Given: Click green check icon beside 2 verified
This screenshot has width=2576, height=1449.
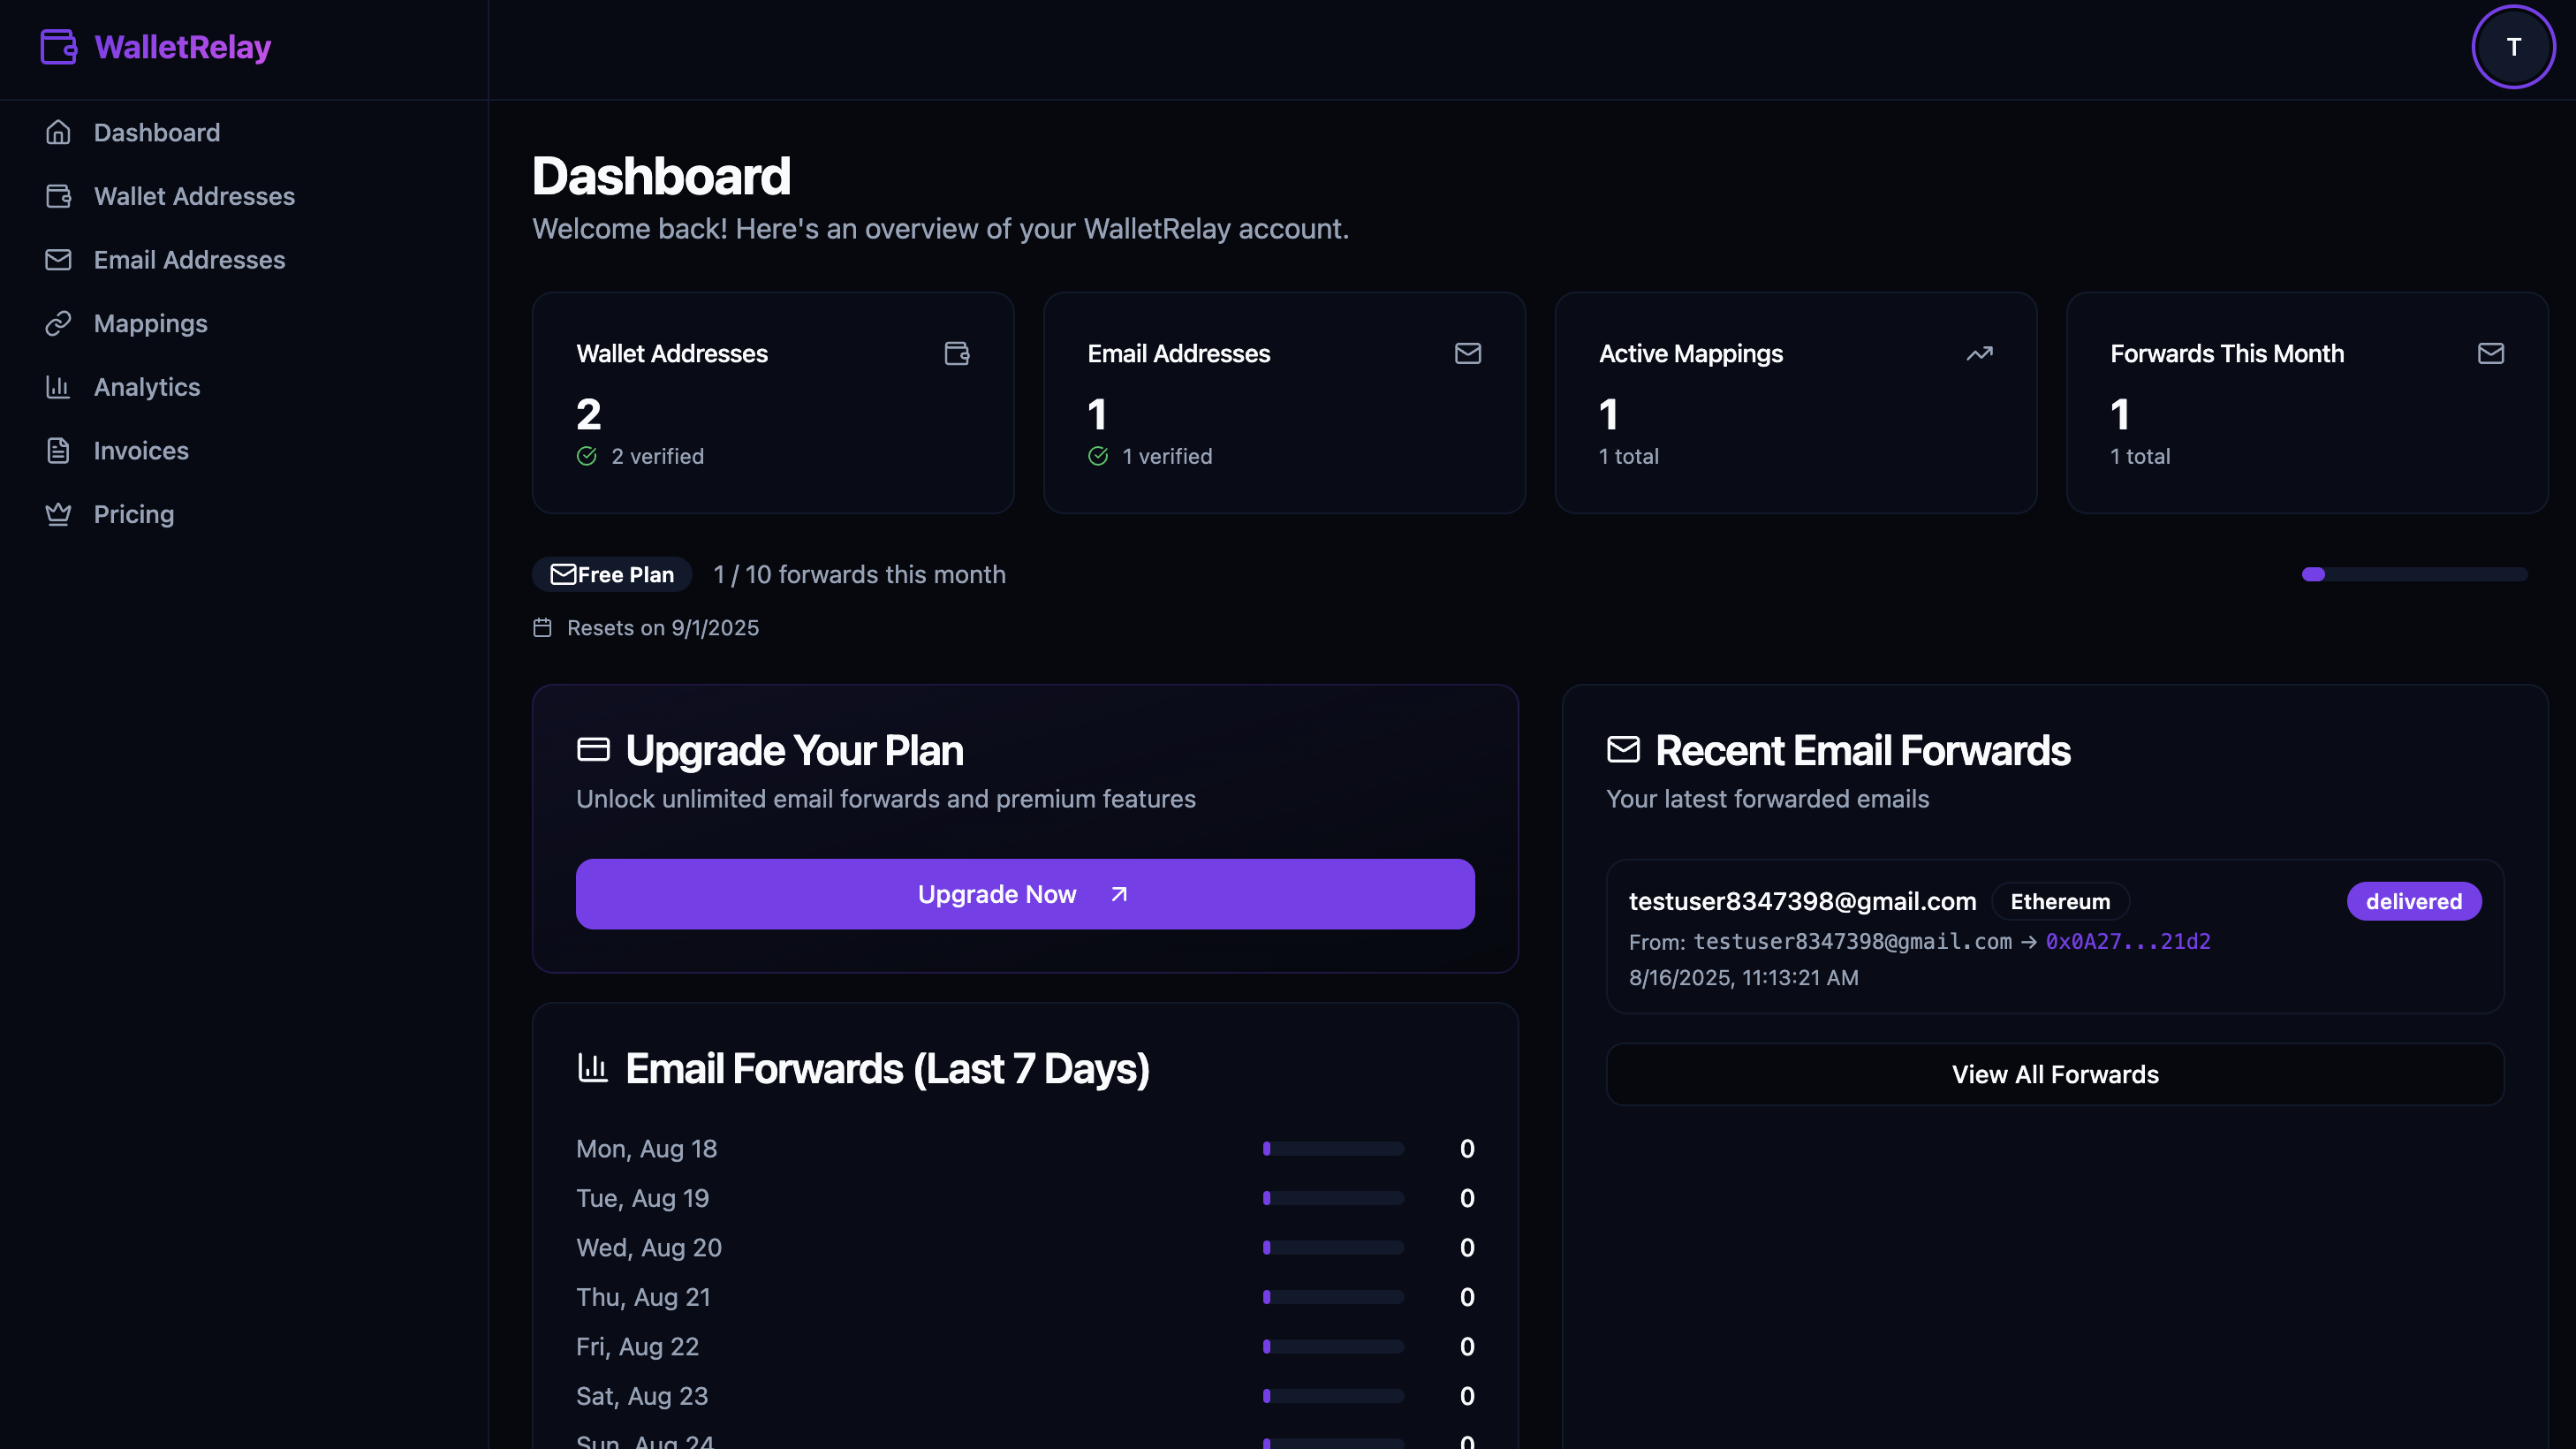Looking at the screenshot, I should pyautogui.click(x=587, y=456).
